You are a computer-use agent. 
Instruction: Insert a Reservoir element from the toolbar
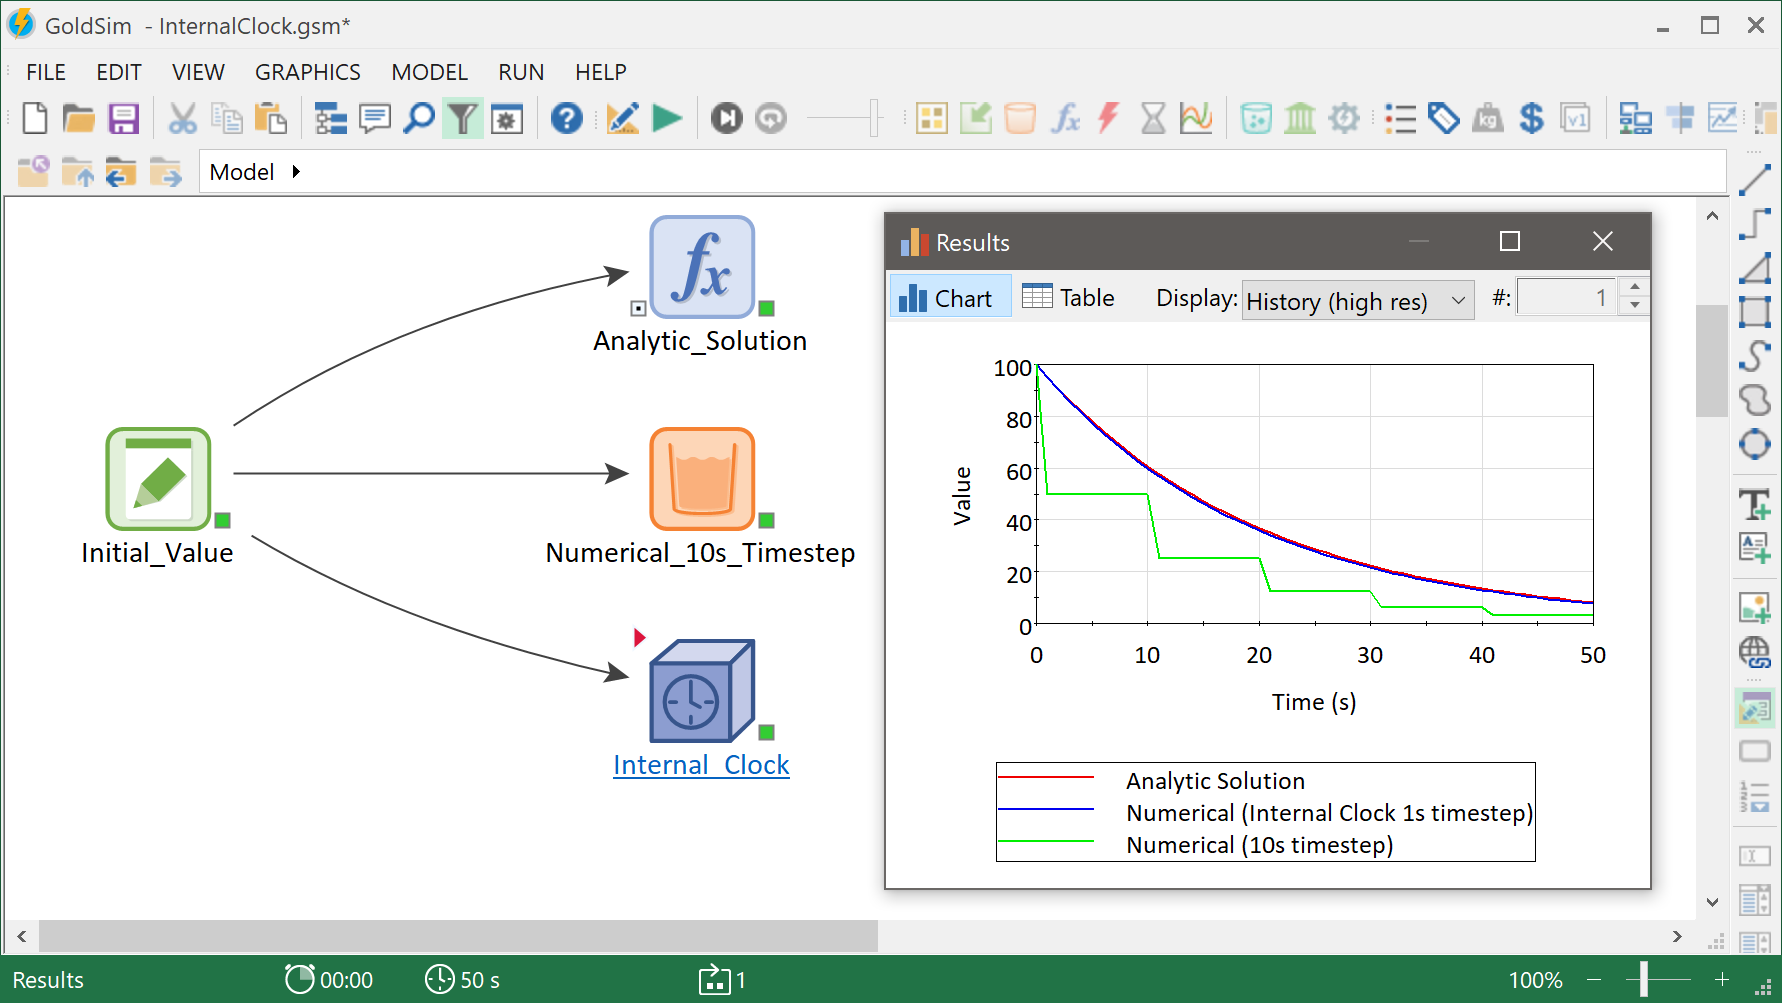coord(1020,118)
